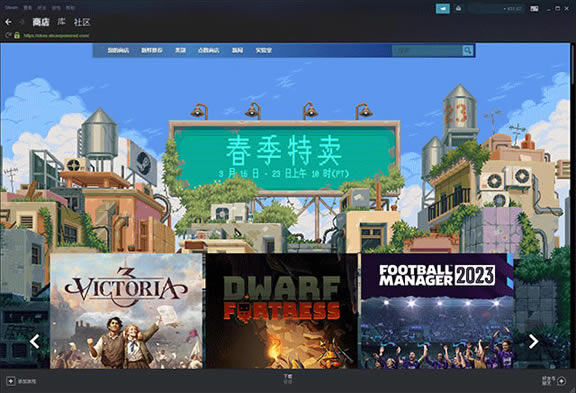Switch to Big Picture mode icon

pos(534,8)
